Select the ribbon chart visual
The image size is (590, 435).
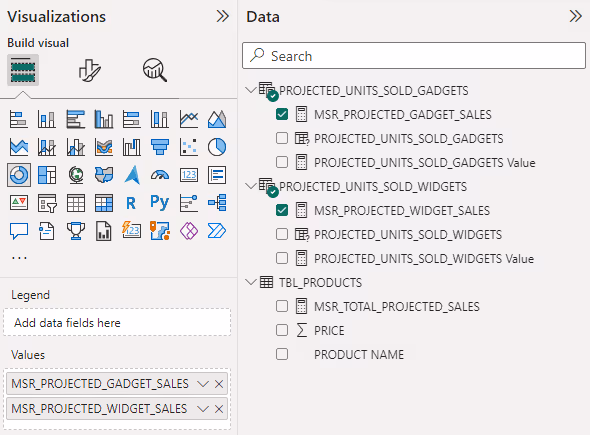104,147
